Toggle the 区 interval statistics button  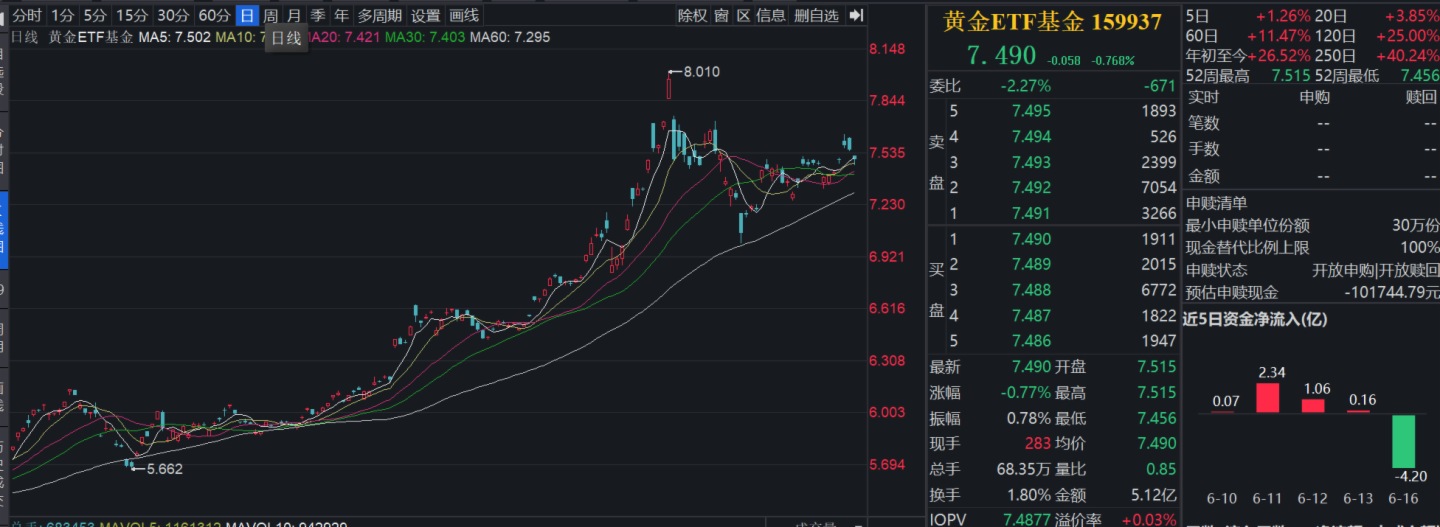(743, 15)
